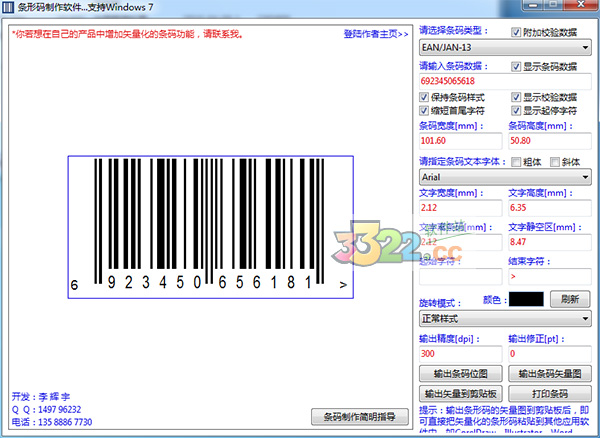Viewport: 600px width, 438px height.
Task: Click the text width field 2.12
Action: (461, 208)
